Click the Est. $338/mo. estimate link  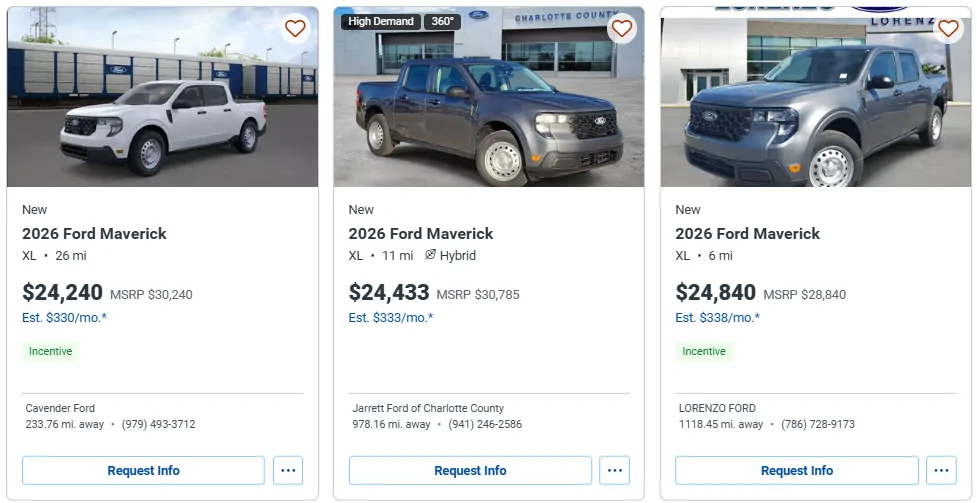(x=717, y=318)
